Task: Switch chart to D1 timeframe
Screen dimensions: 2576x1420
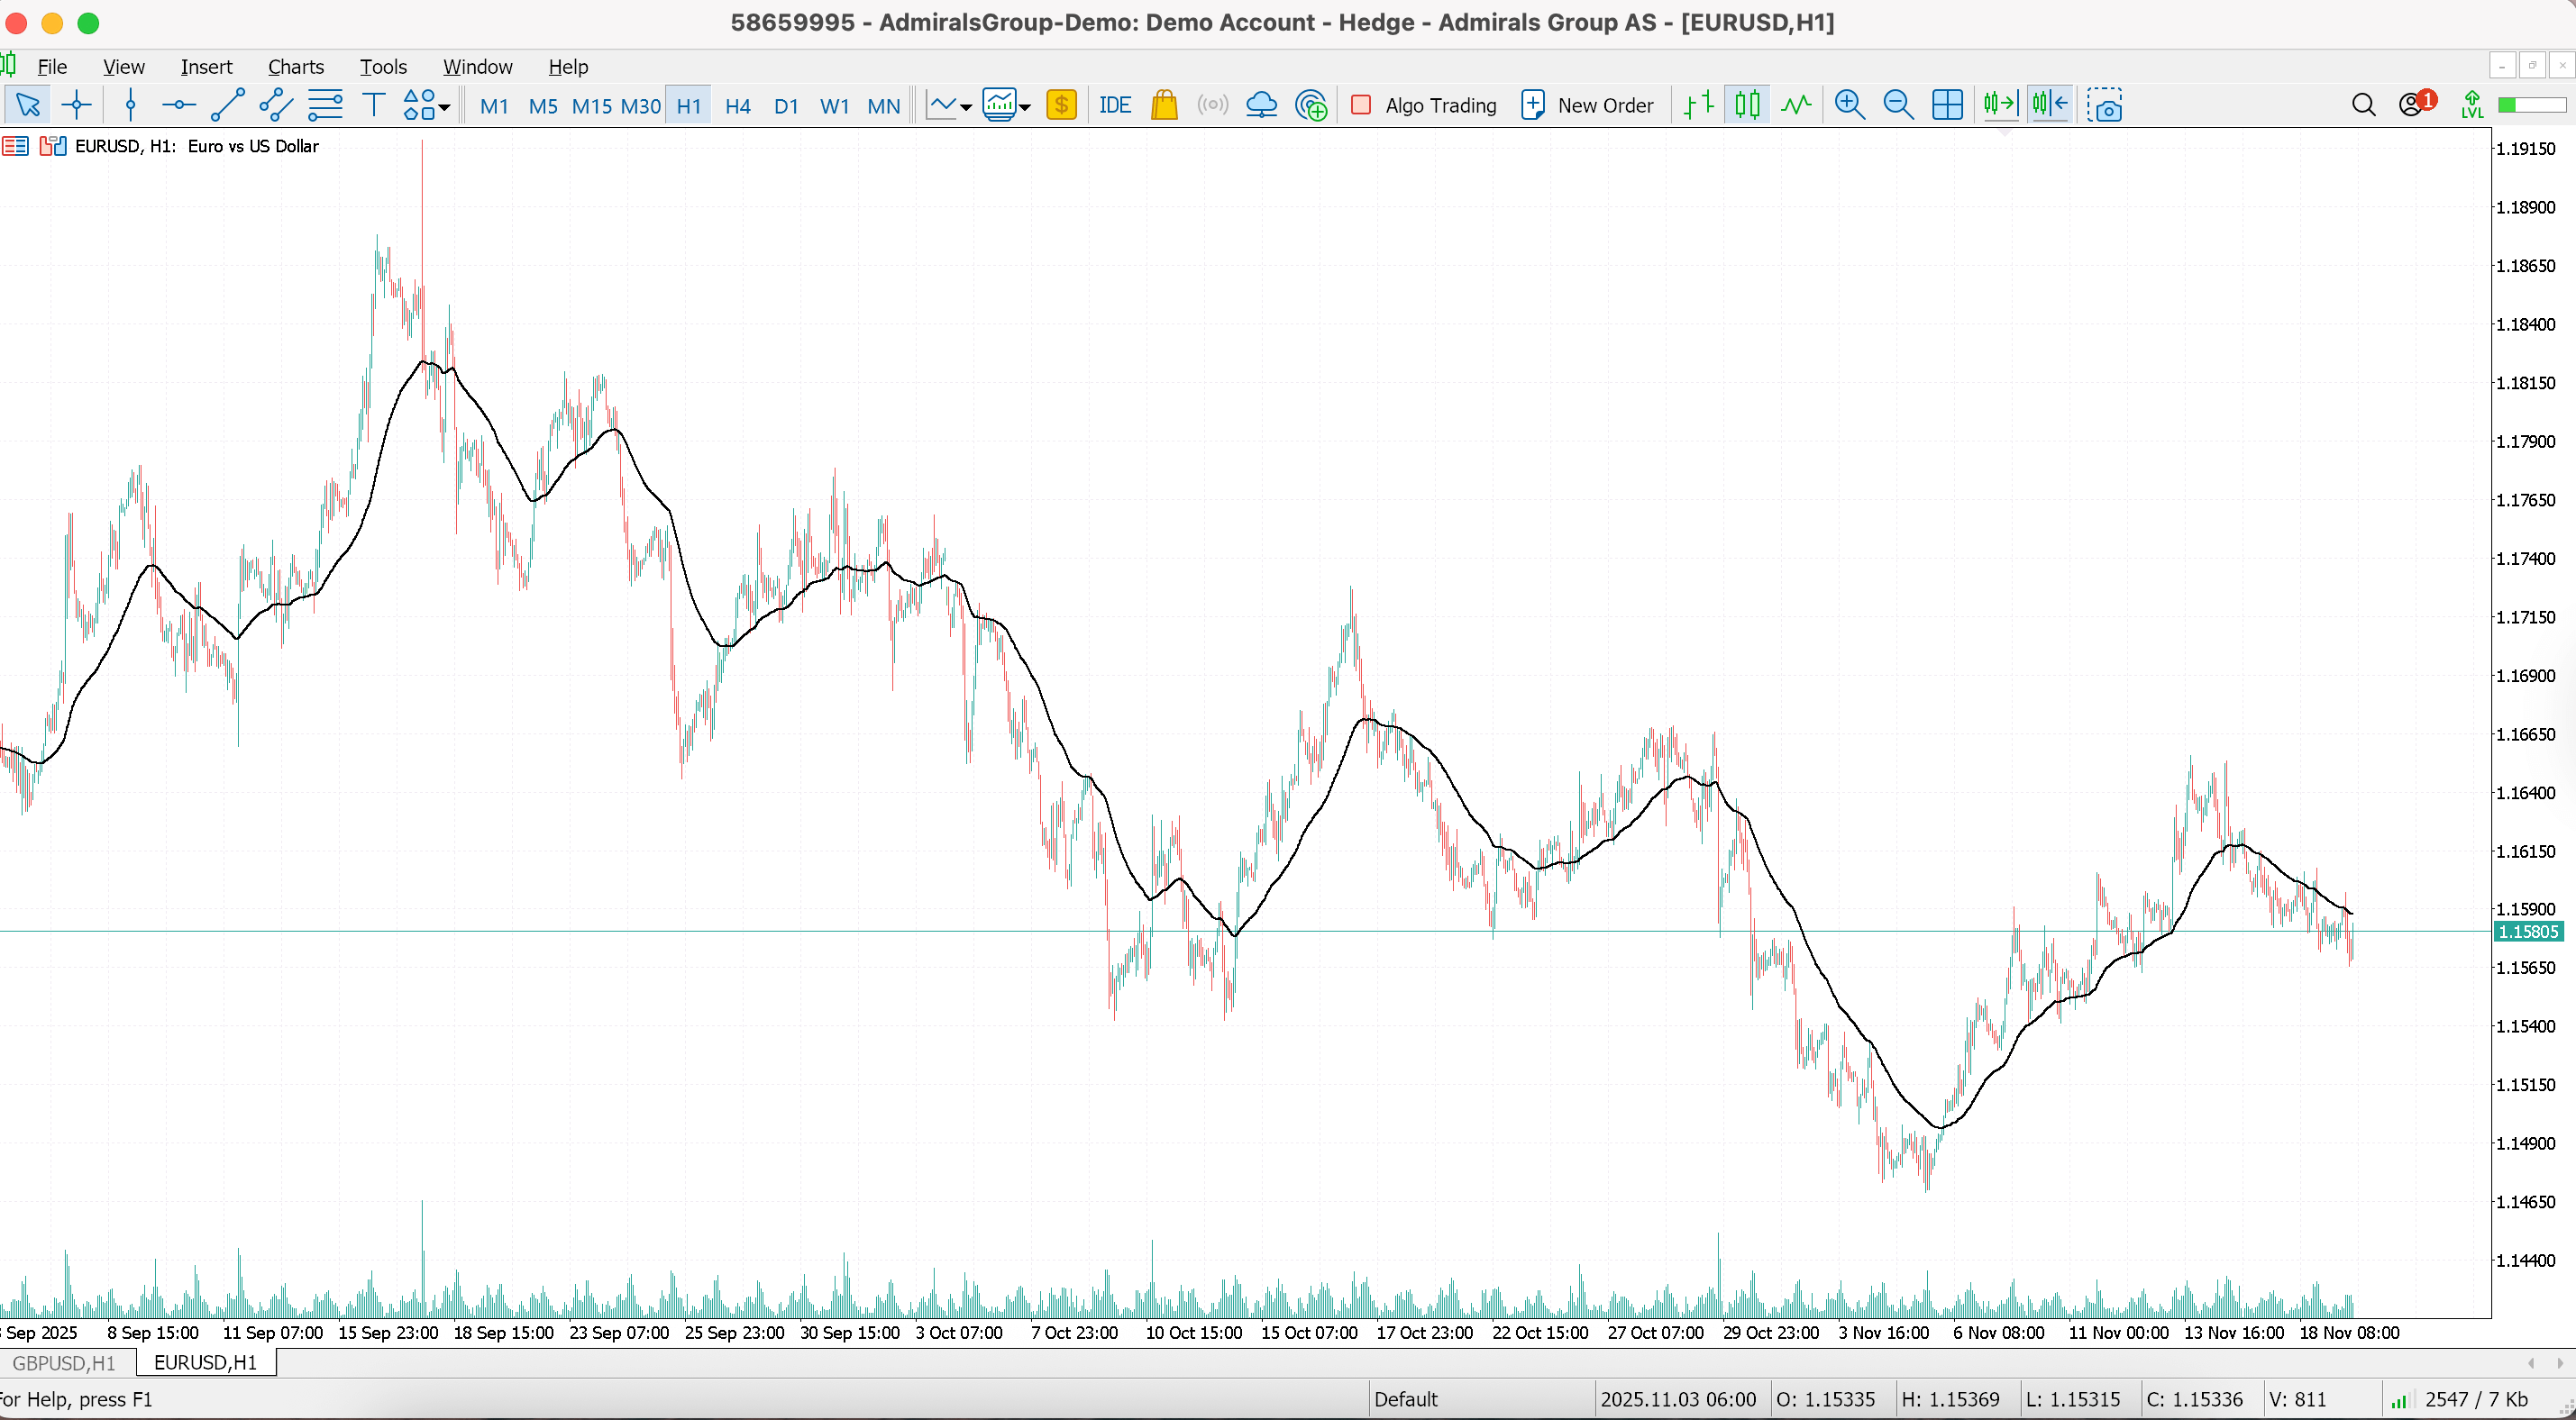Action: click(787, 106)
